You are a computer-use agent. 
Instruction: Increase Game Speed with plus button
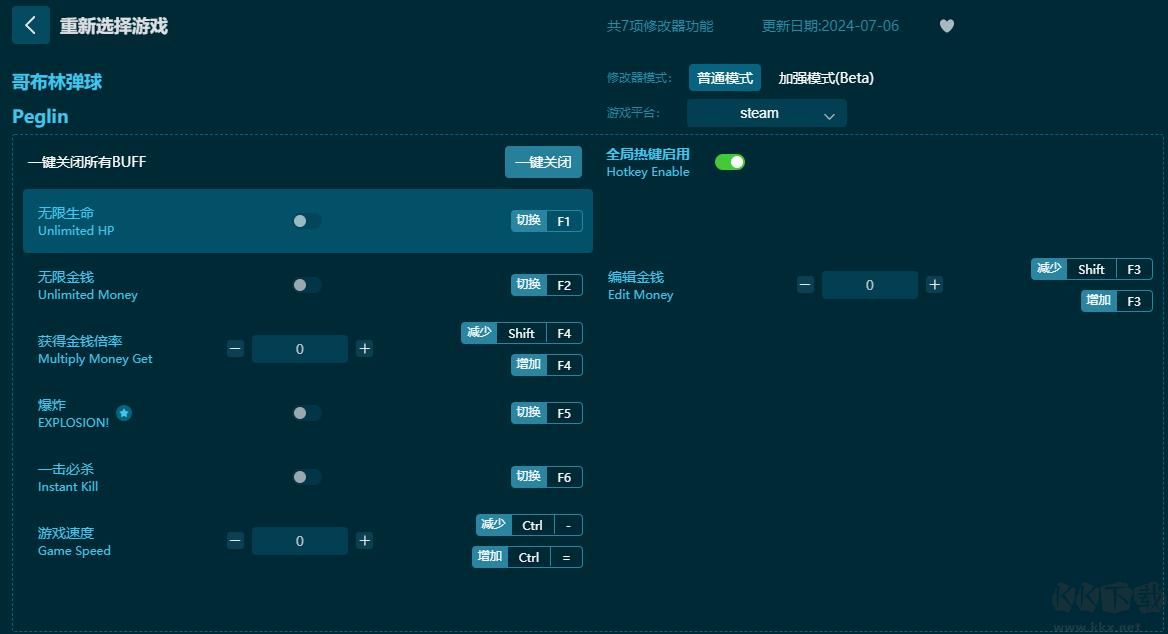364,541
